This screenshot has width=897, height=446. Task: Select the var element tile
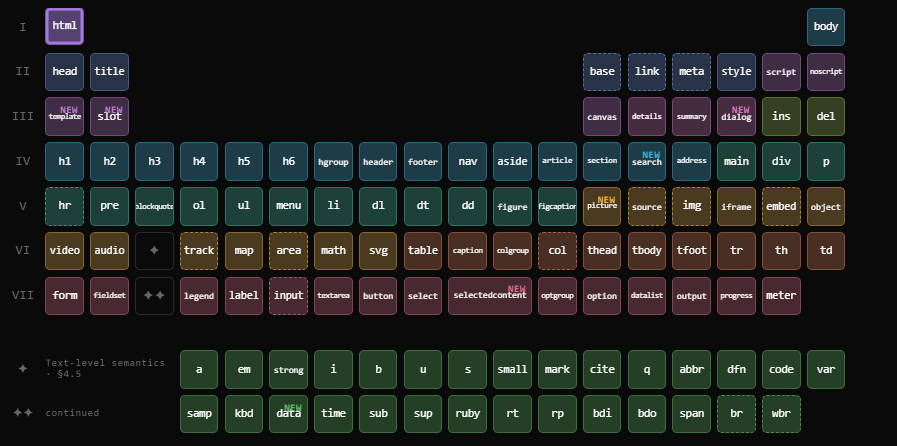pyautogui.click(x=825, y=369)
